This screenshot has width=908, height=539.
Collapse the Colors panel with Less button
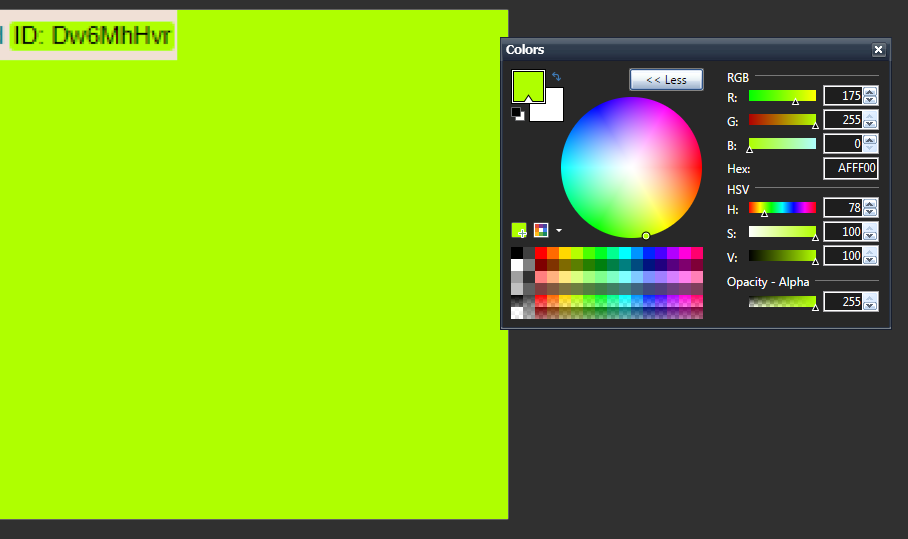coord(667,80)
